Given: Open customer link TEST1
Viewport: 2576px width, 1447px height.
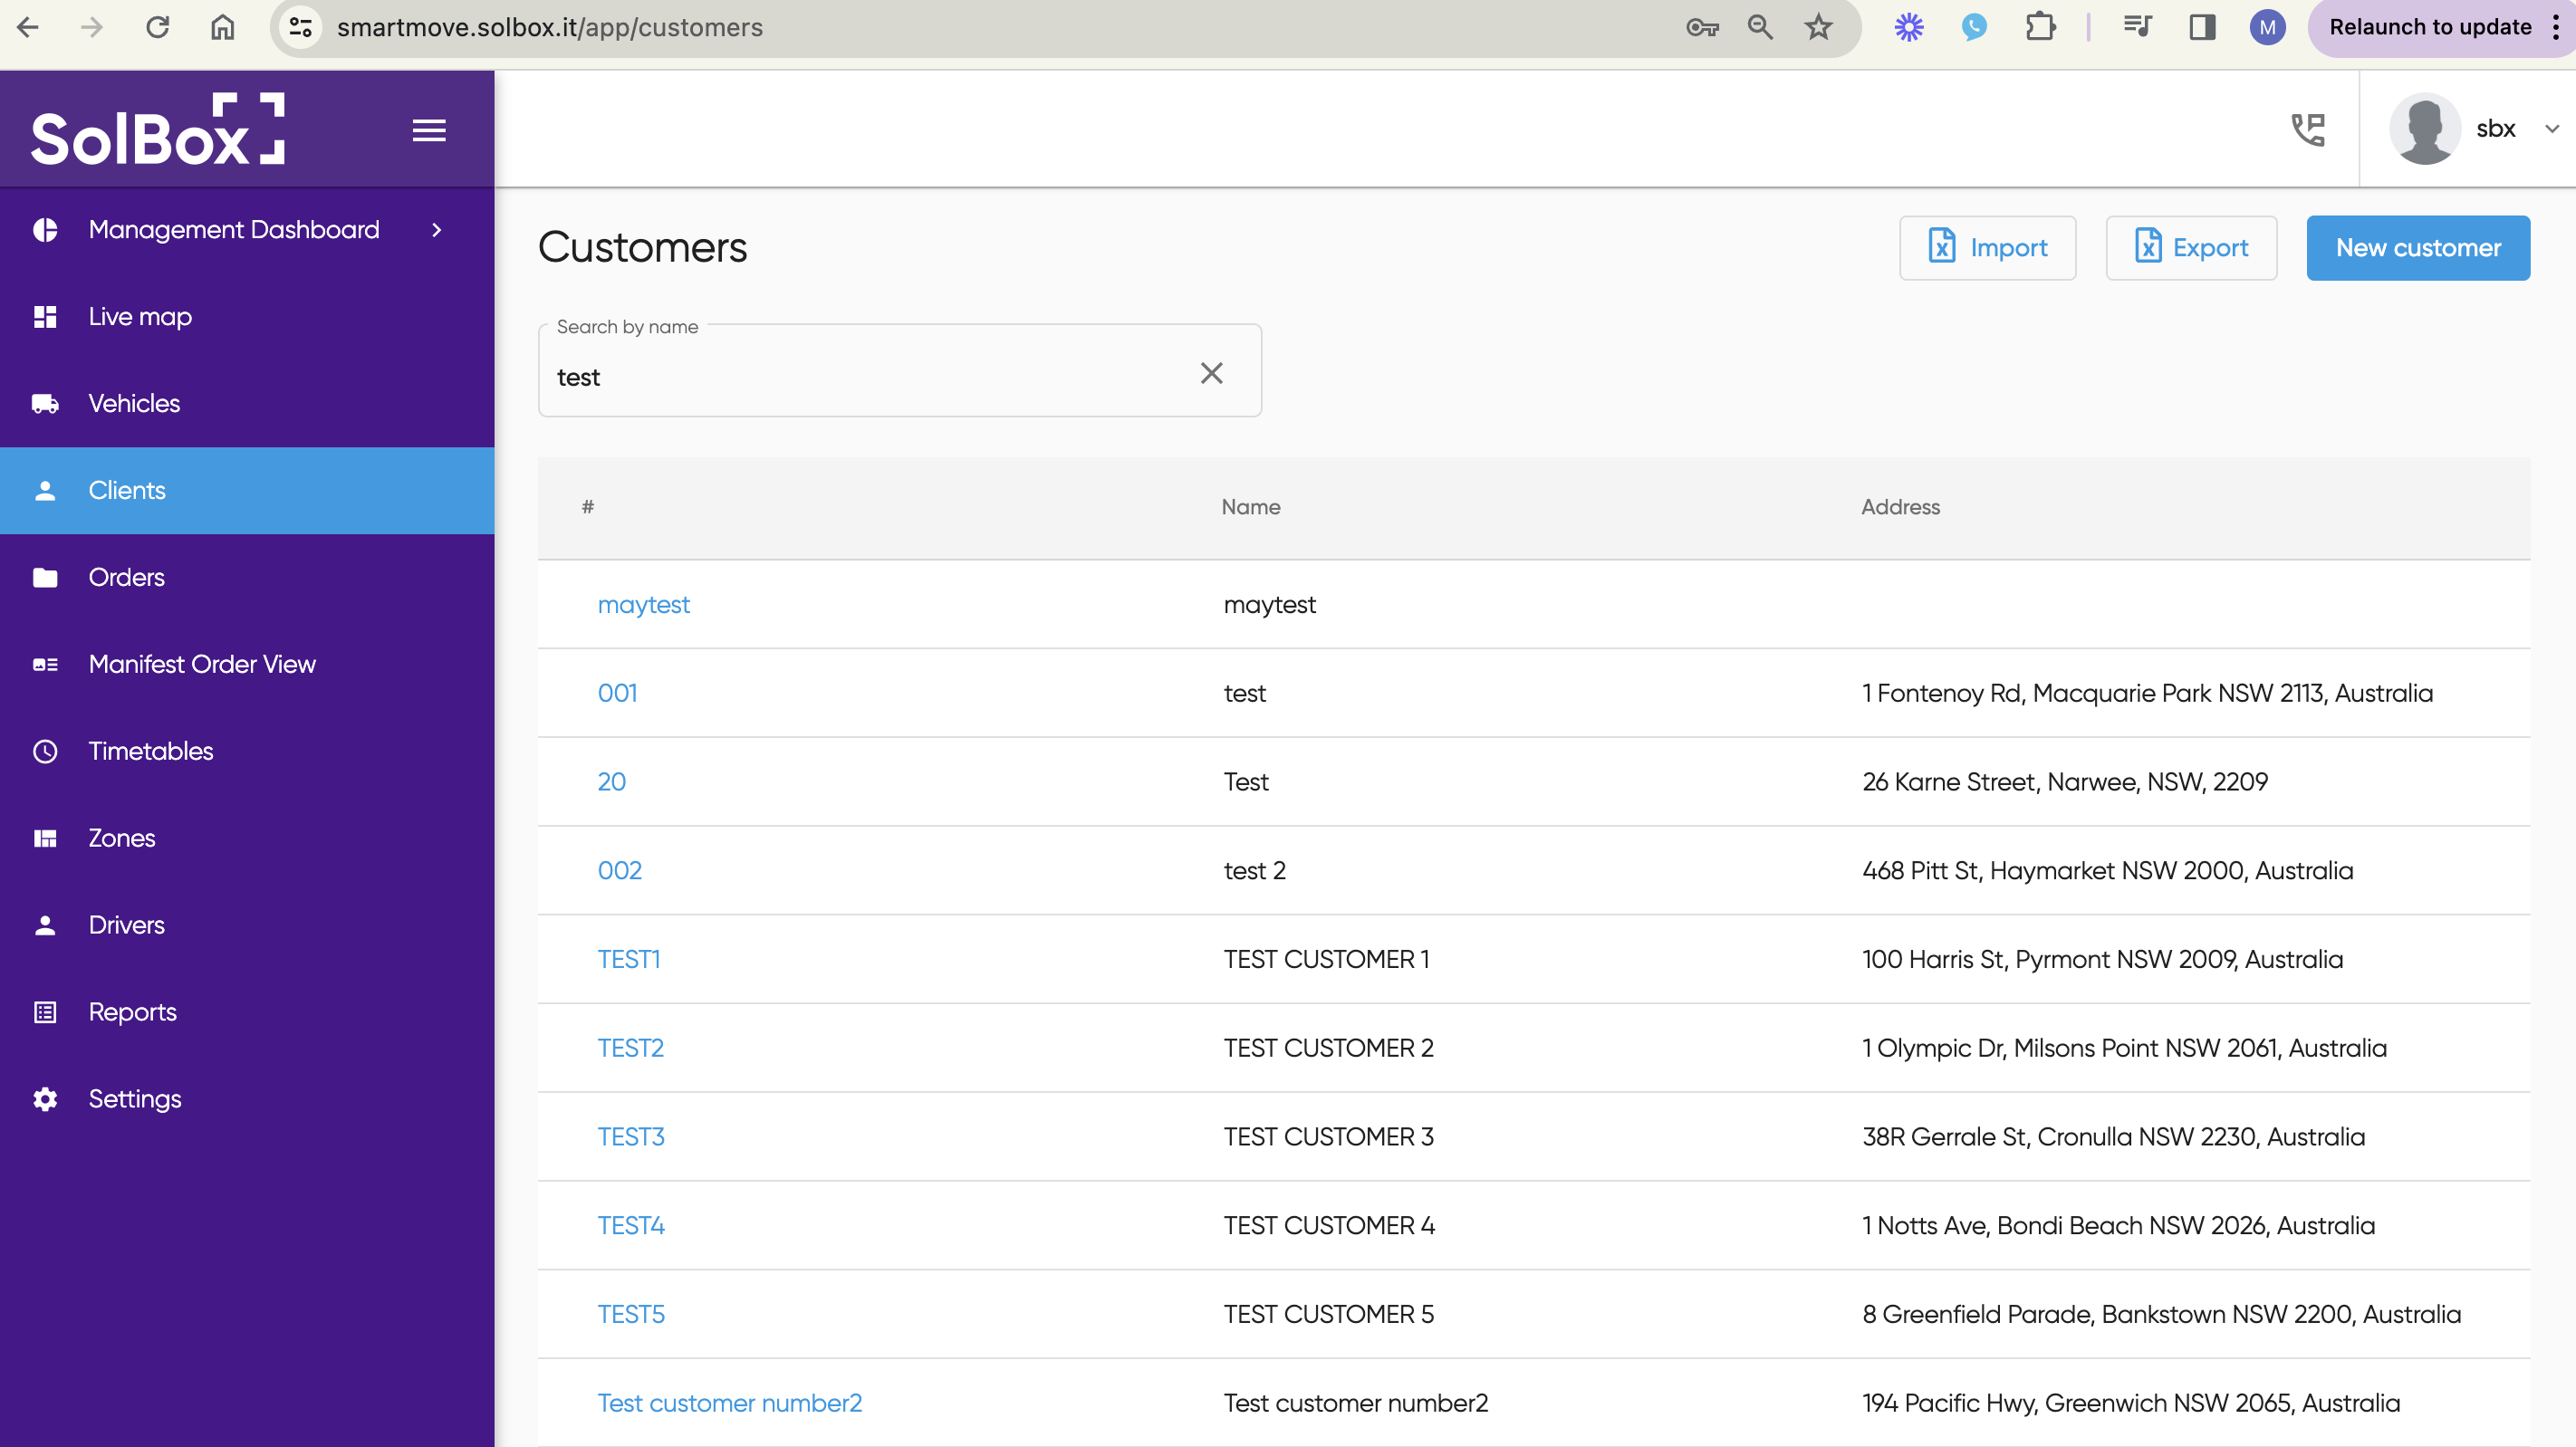Looking at the screenshot, I should click(628, 960).
